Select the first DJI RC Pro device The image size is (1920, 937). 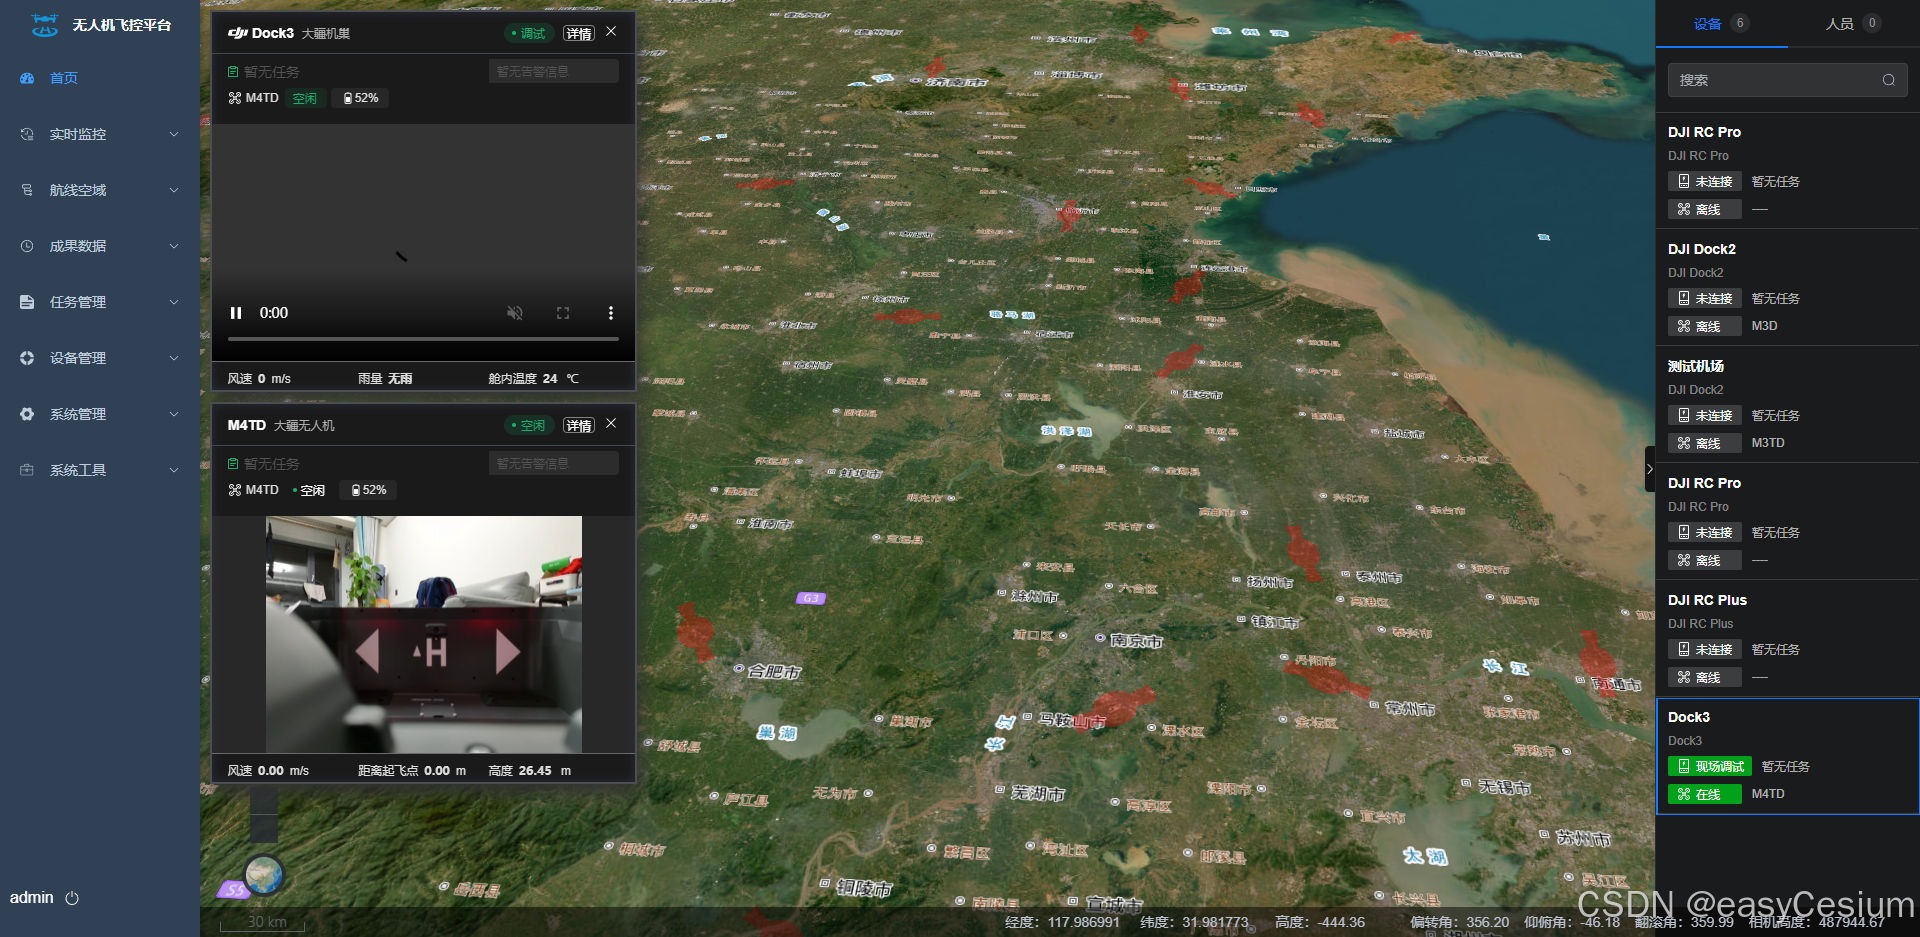[1787, 171]
